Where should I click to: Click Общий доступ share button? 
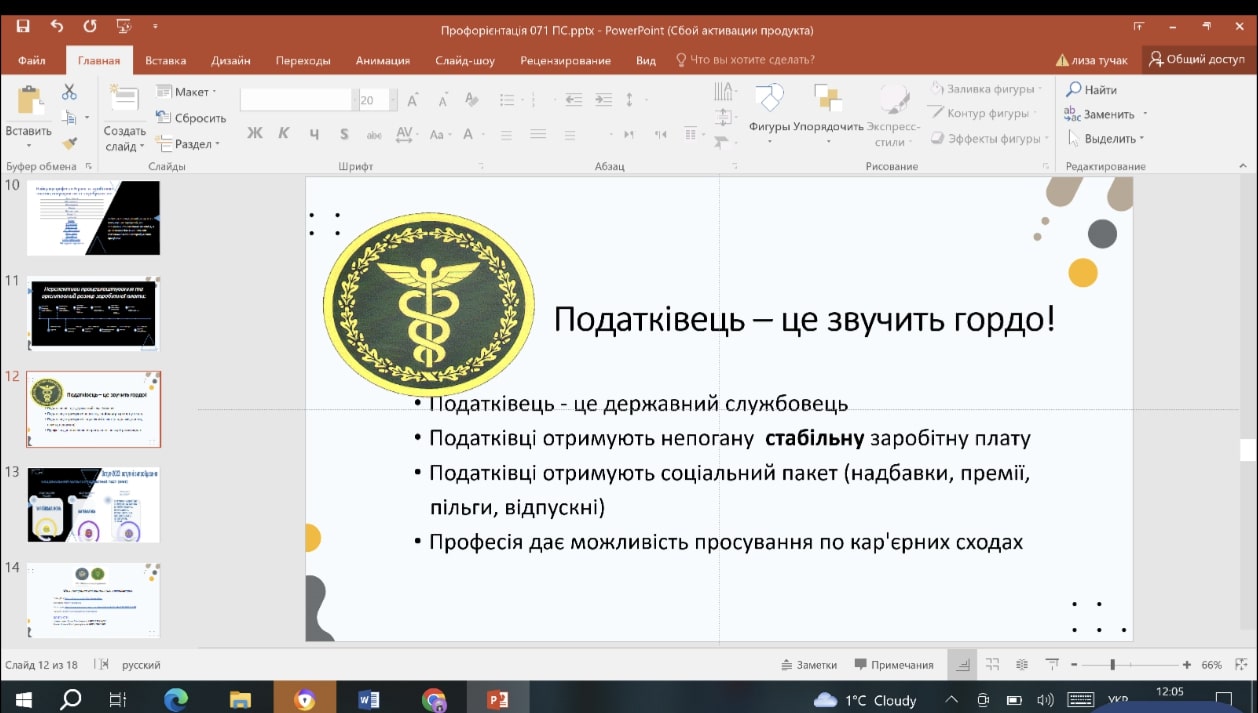click(x=1198, y=60)
